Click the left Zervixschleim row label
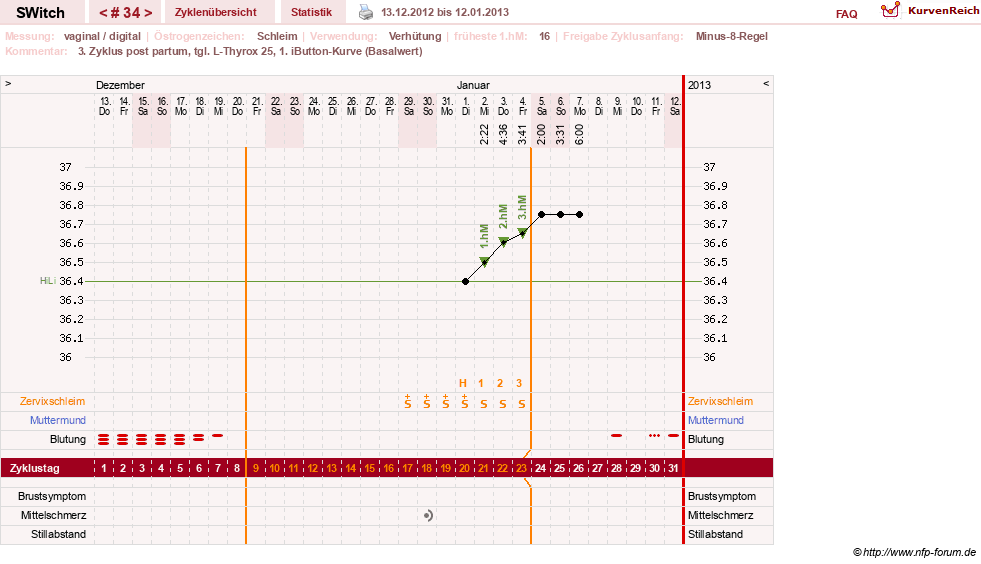The height and width of the screenshot is (564, 981). [53, 401]
